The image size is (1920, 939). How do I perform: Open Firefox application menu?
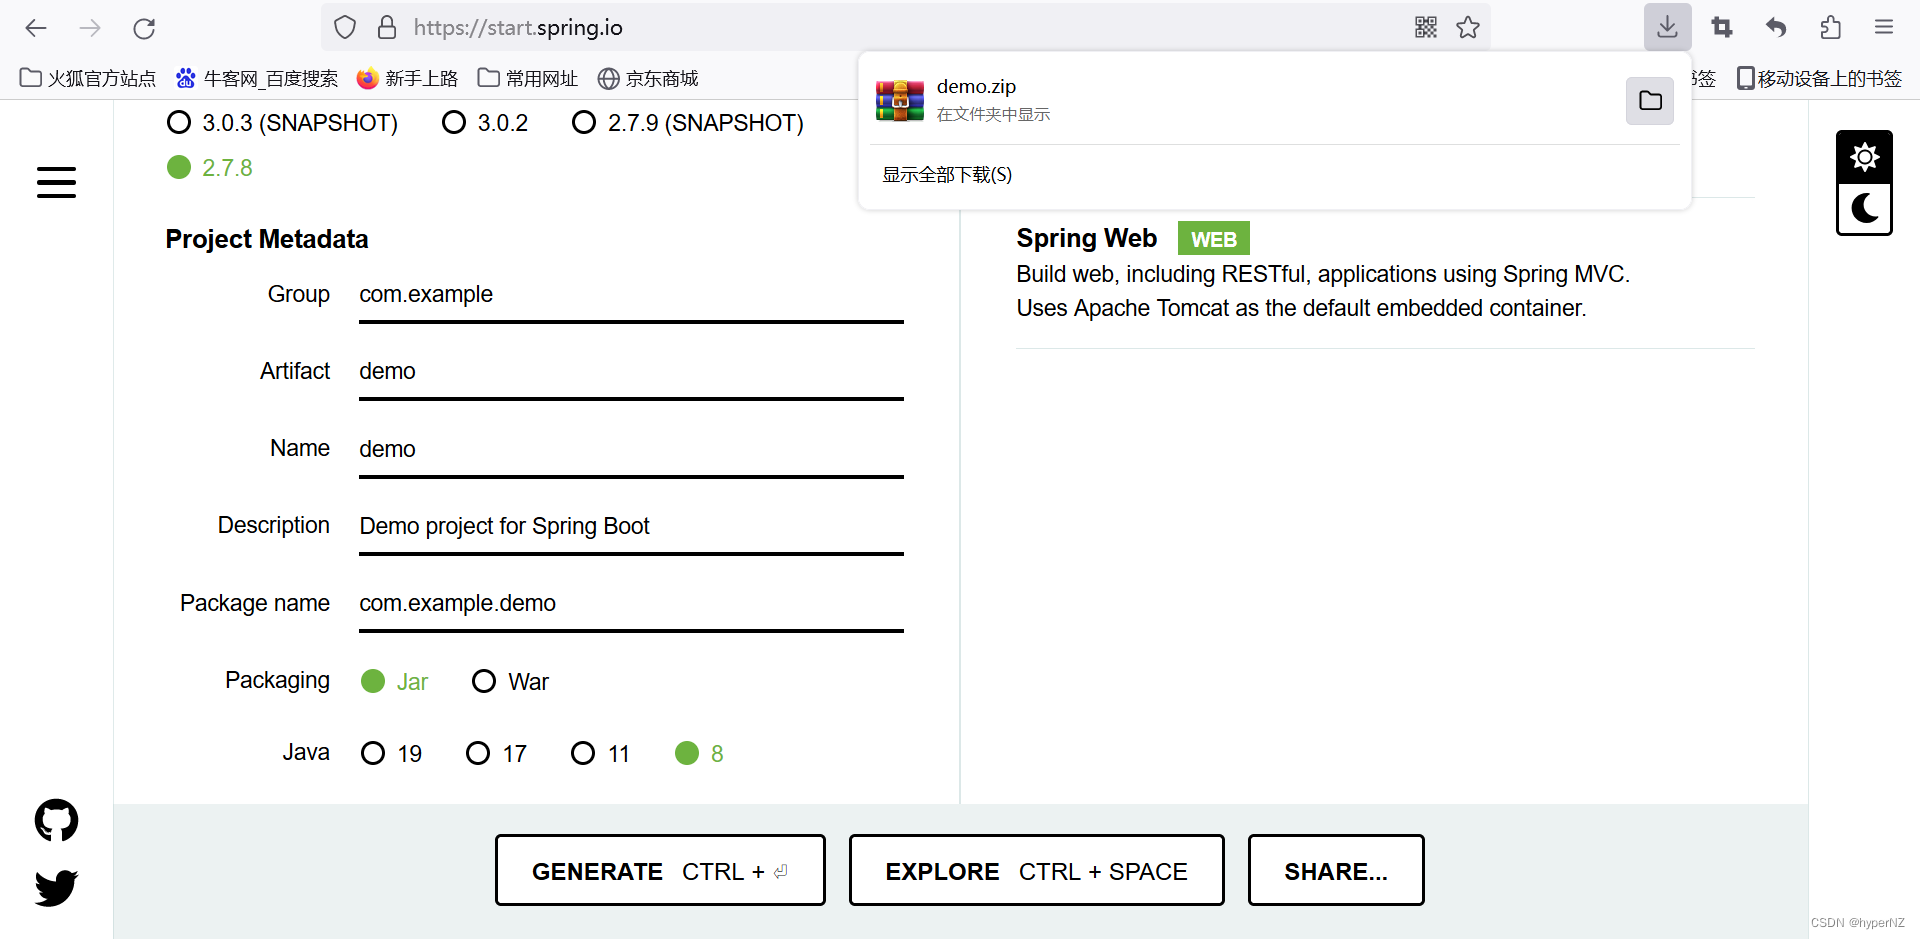[x=1884, y=27]
